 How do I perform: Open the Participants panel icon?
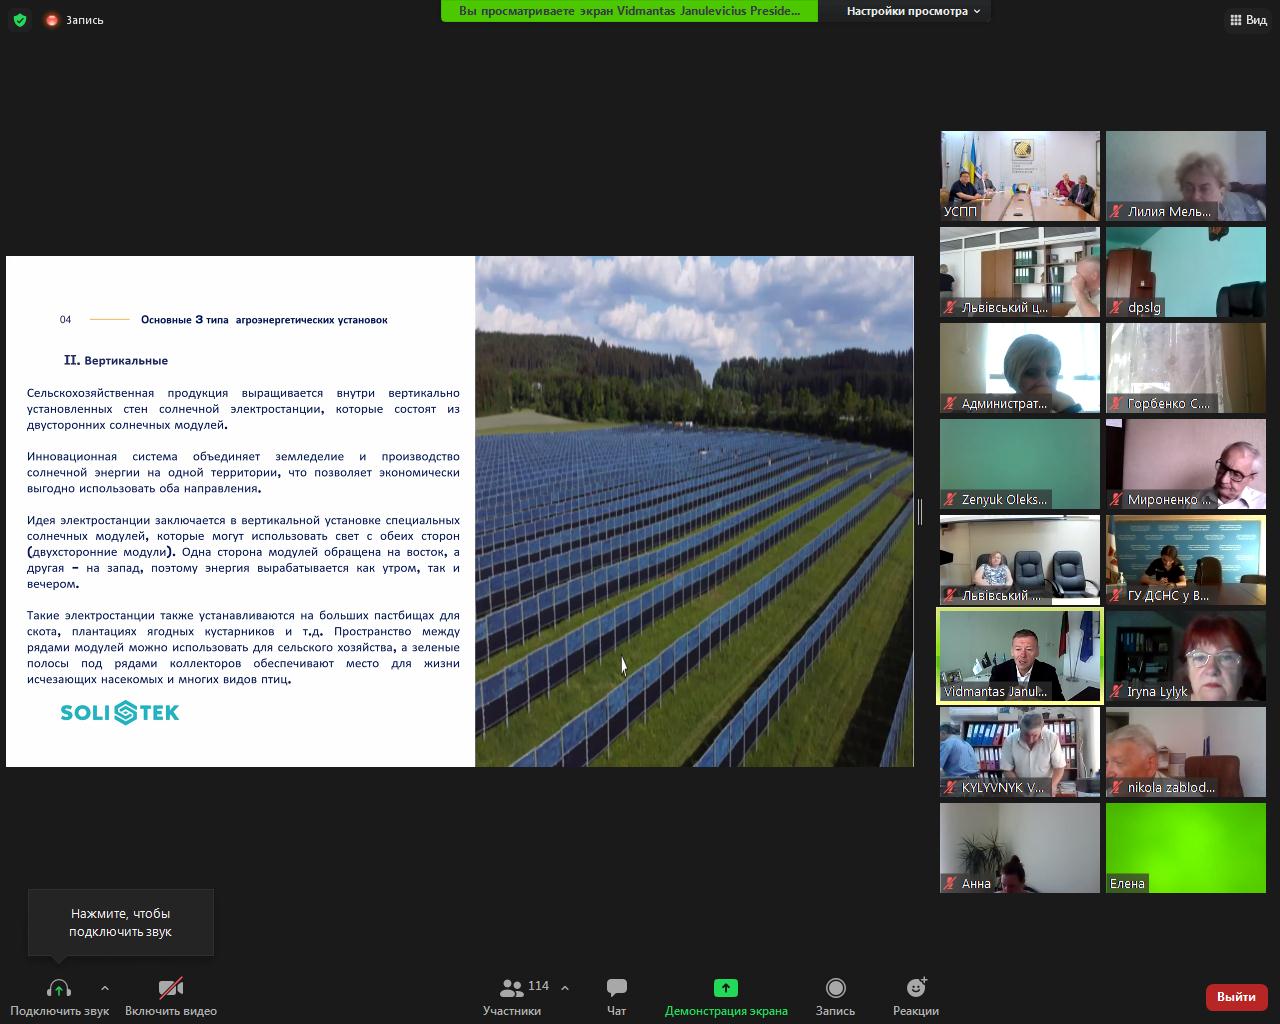point(512,988)
